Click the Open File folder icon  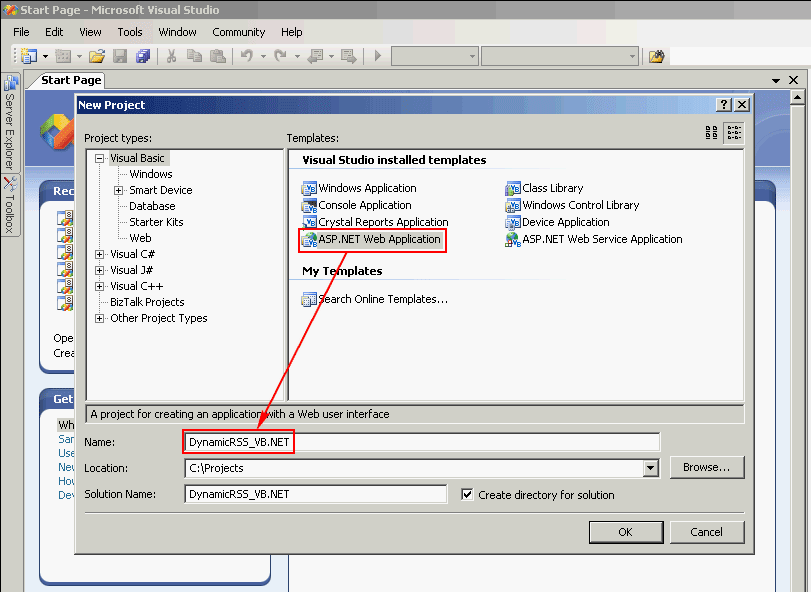(x=97, y=56)
